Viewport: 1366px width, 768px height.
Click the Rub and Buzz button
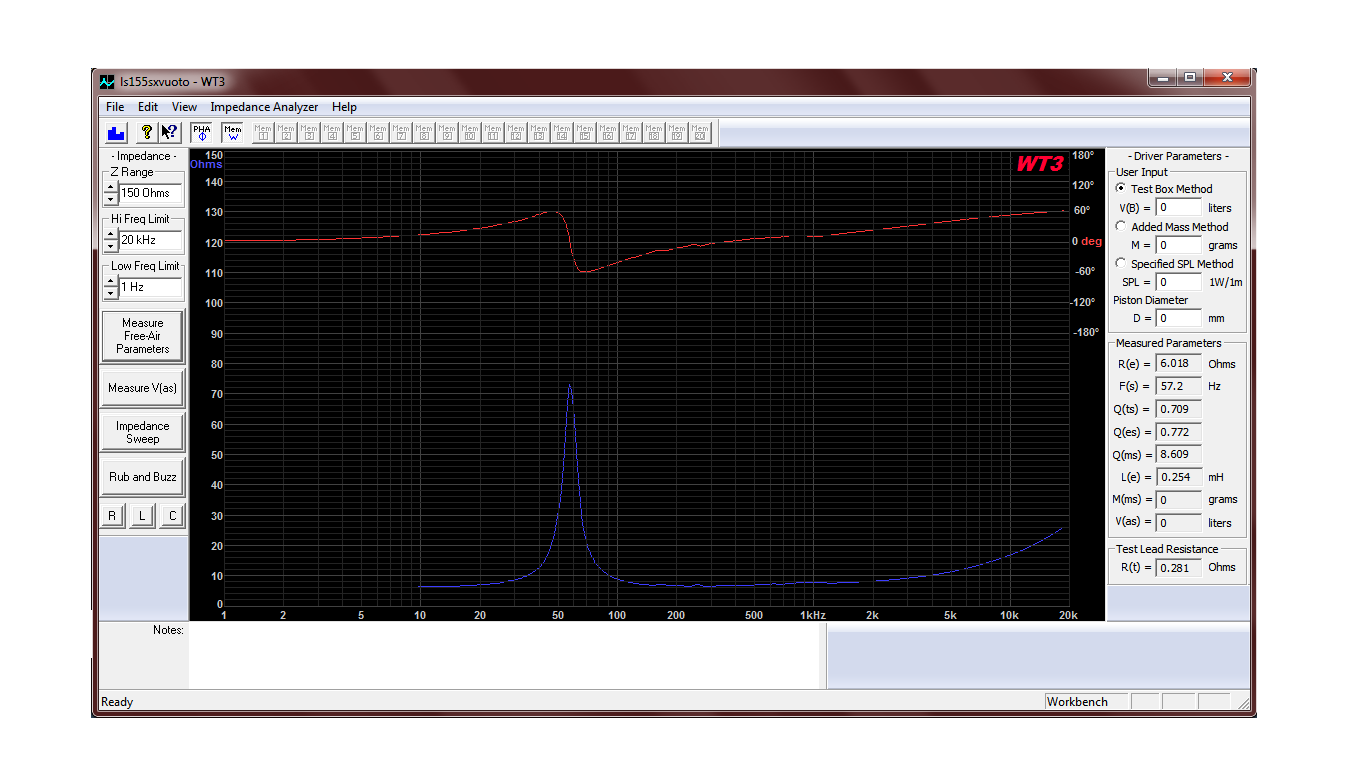[143, 477]
